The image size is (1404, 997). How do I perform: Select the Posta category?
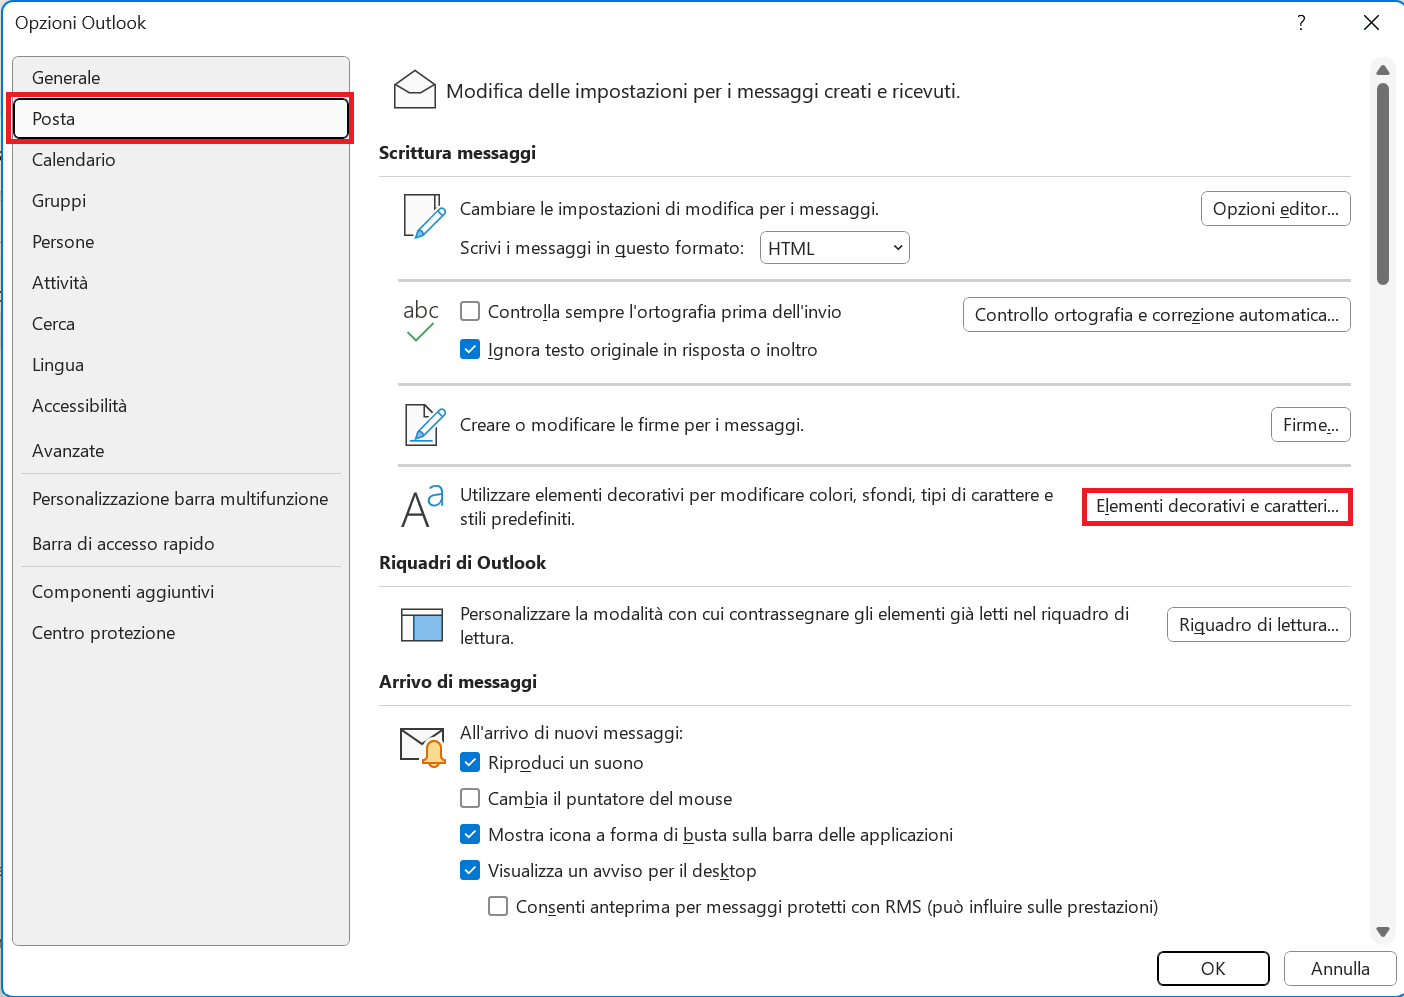(181, 118)
